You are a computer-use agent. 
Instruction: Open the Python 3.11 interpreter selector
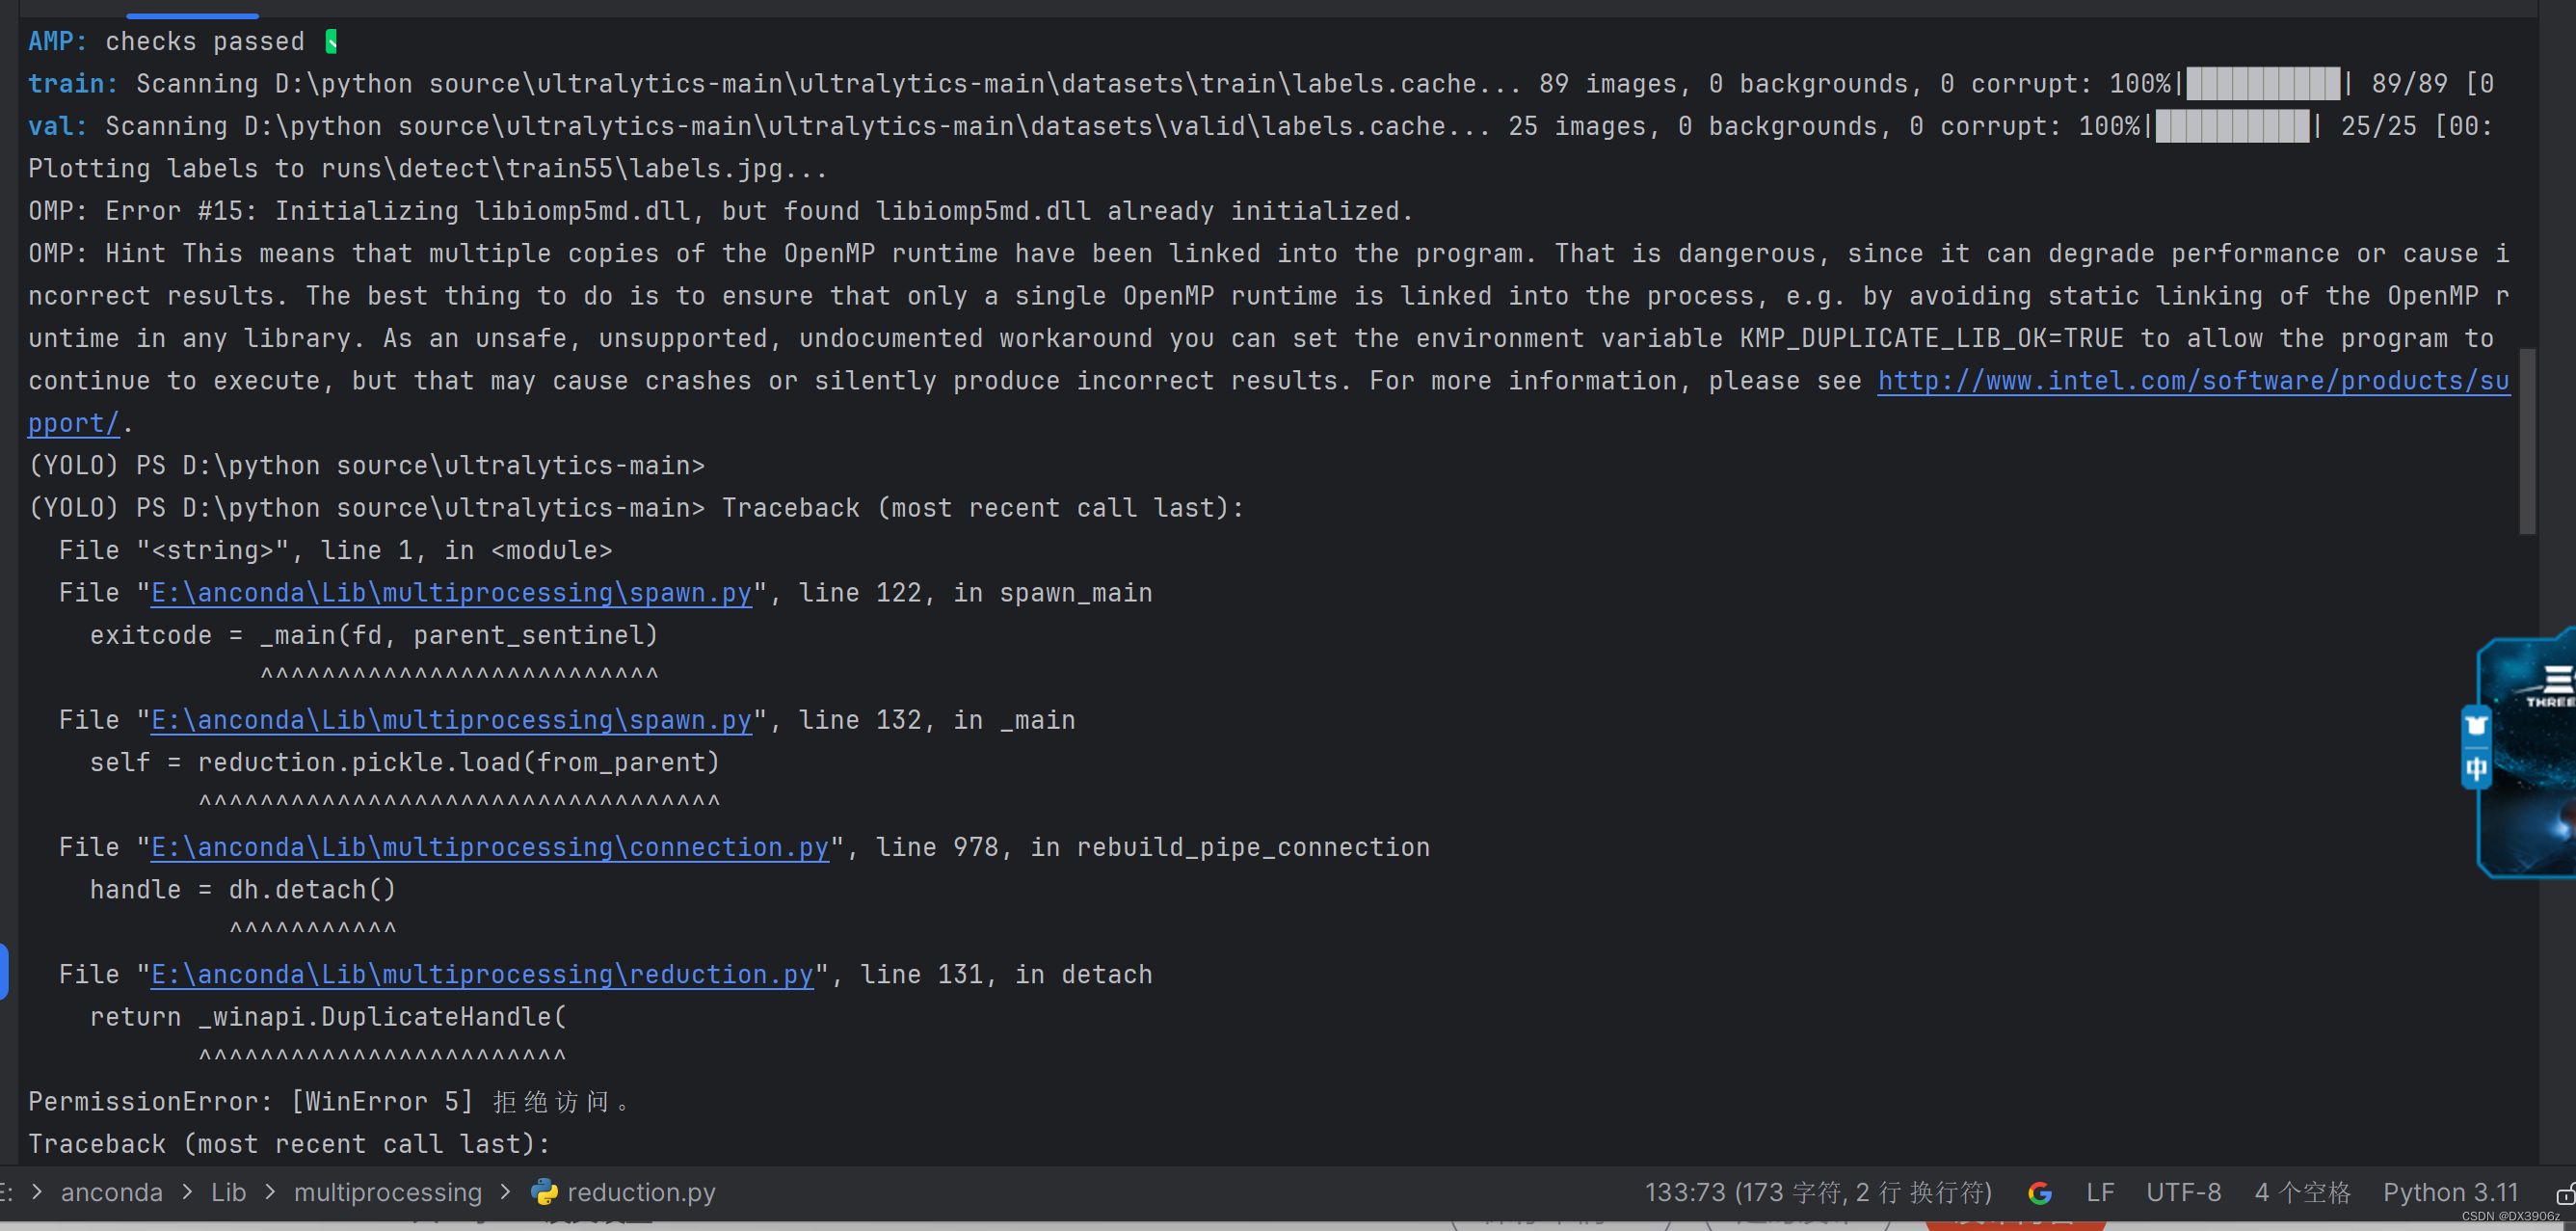click(x=2450, y=1192)
